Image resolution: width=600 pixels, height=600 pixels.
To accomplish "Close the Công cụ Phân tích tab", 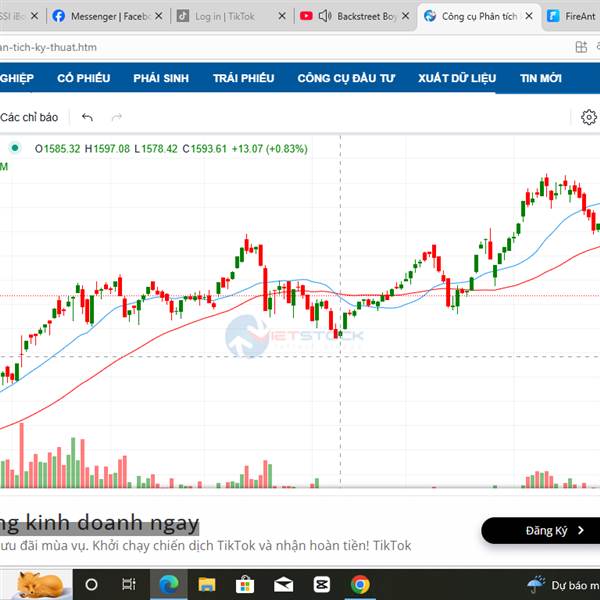I will 529,16.
